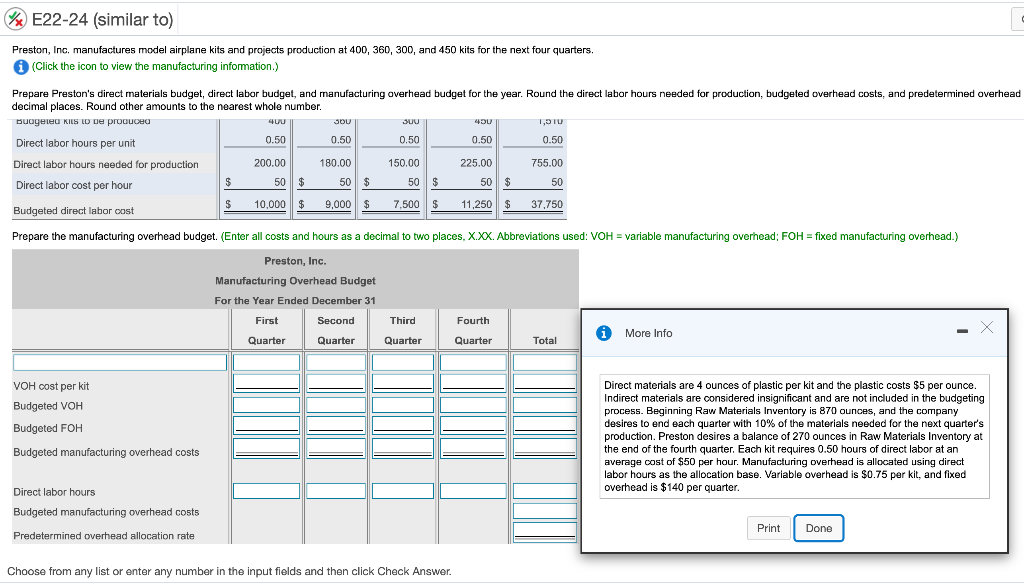The height and width of the screenshot is (584, 1024).
Task: Click the Done button
Action: tap(819, 528)
